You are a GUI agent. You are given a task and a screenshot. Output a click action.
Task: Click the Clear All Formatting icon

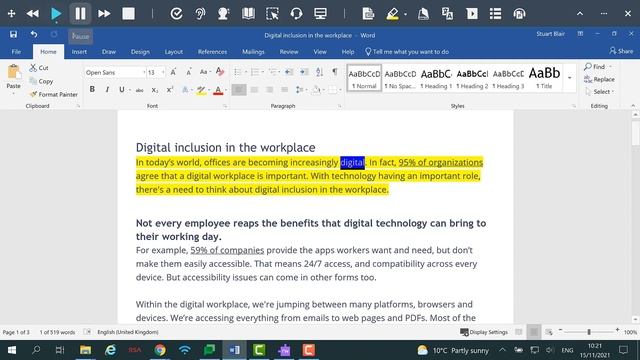220,72
